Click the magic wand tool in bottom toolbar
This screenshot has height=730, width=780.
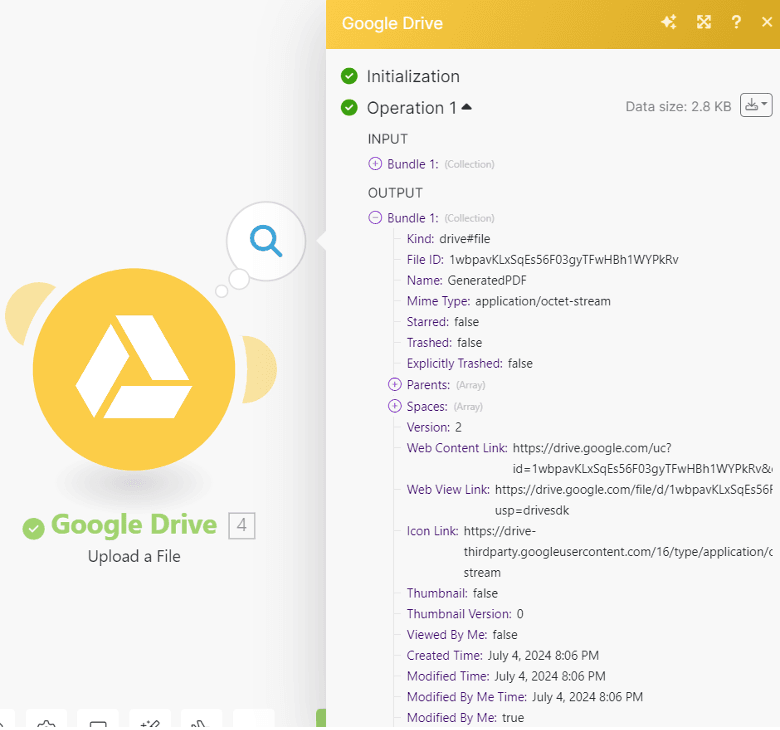(x=150, y=722)
